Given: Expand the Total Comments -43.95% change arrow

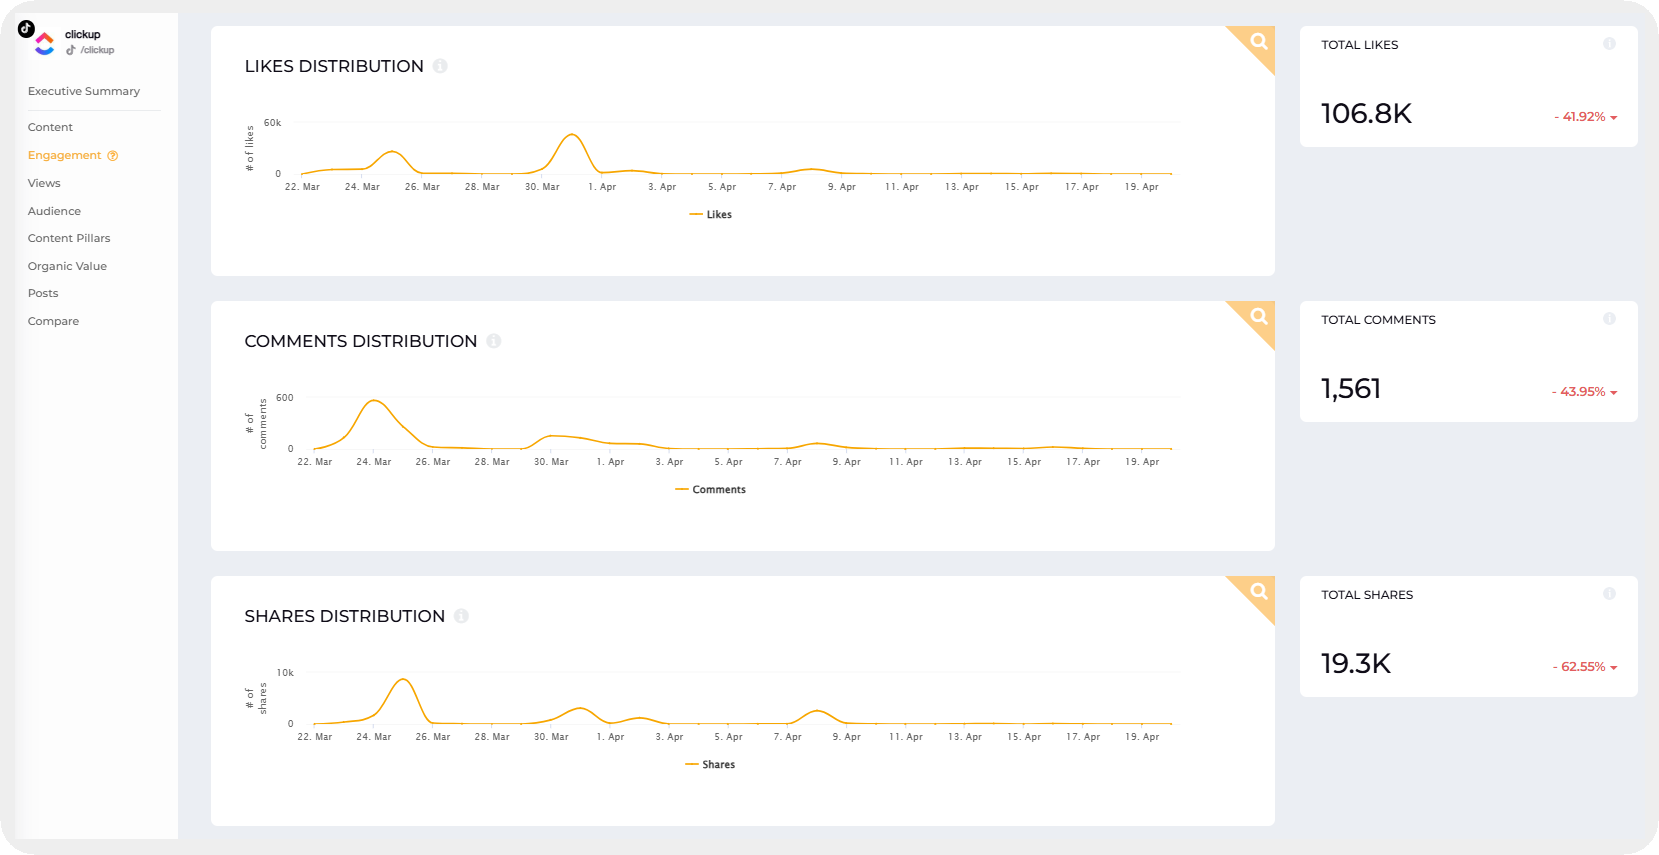Looking at the screenshot, I should (1614, 393).
